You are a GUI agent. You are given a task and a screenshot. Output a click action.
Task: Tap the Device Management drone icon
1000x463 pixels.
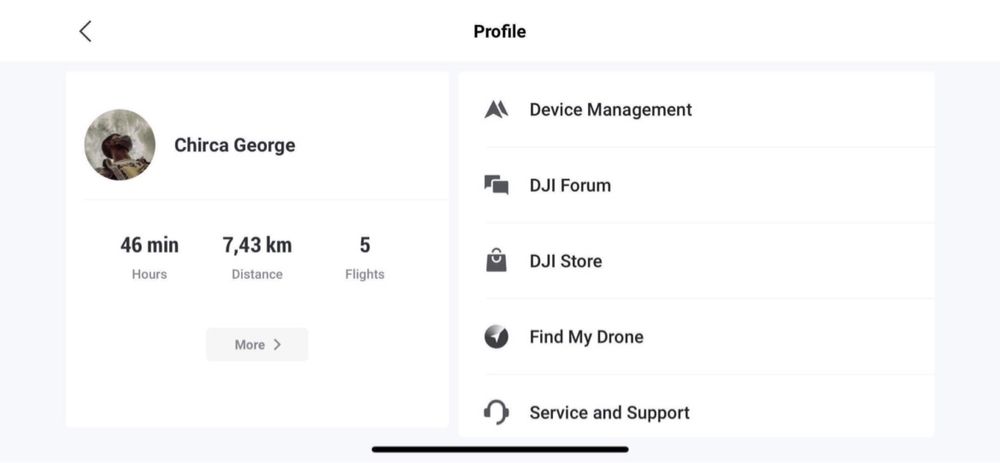(x=496, y=110)
